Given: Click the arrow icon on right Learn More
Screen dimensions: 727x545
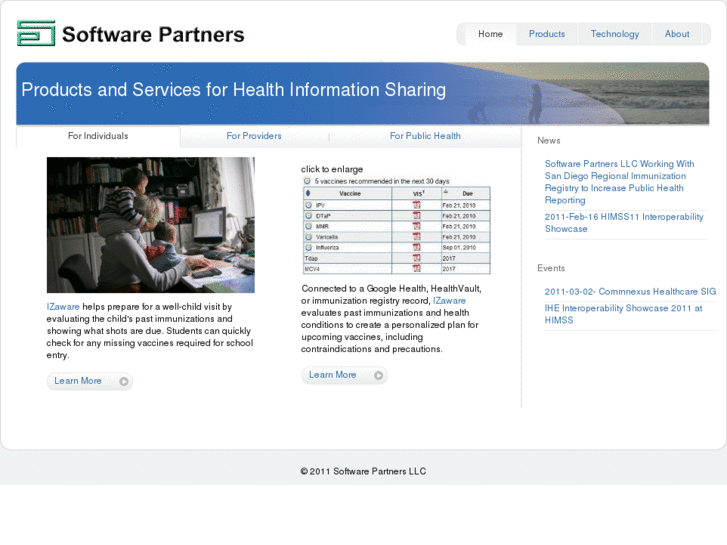Looking at the screenshot, I should [378, 375].
